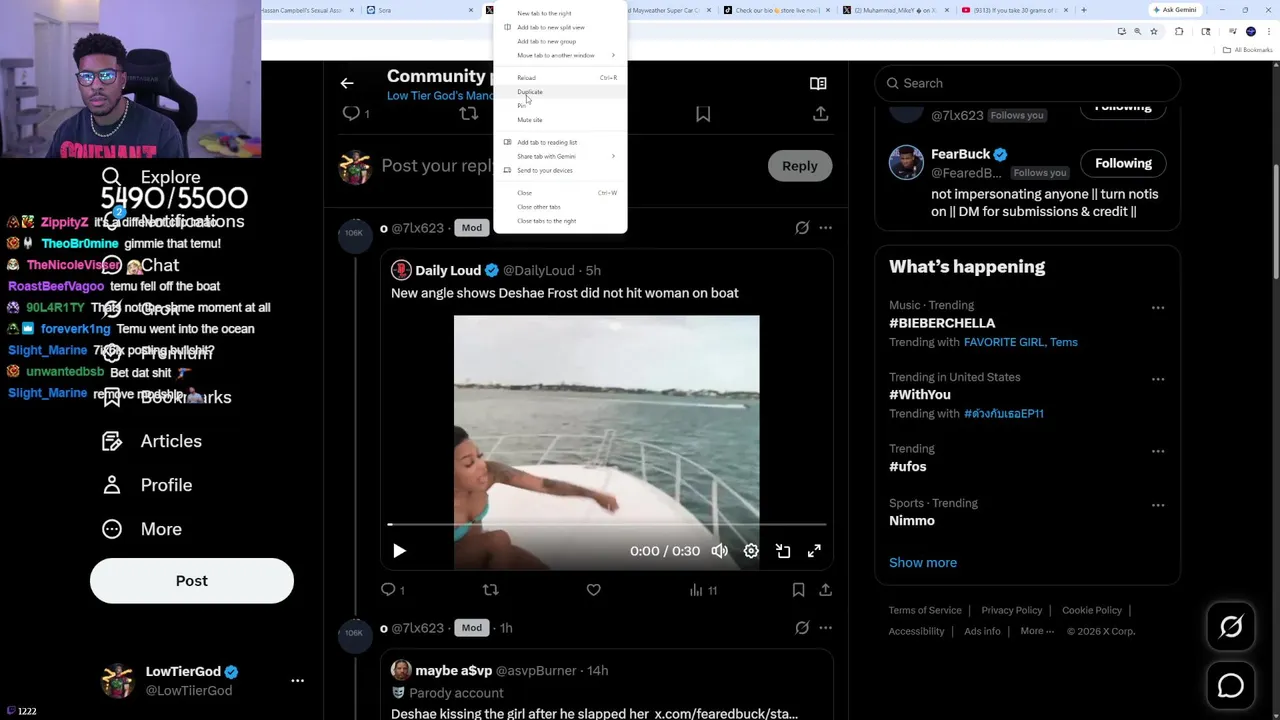The image size is (1280, 720).
Task: Select Reload in tab context menu
Action: [560, 78]
